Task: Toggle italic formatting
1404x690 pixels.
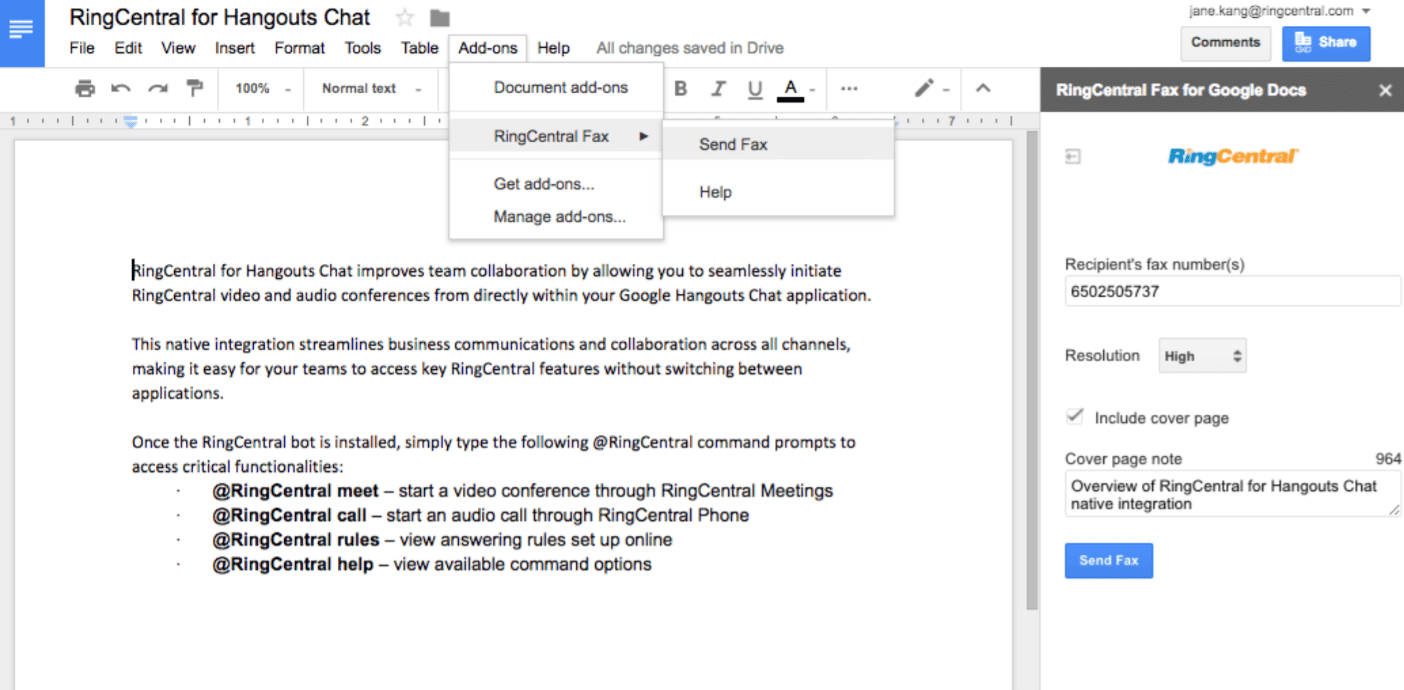Action: pyautogui.click(x=718, y=89)
